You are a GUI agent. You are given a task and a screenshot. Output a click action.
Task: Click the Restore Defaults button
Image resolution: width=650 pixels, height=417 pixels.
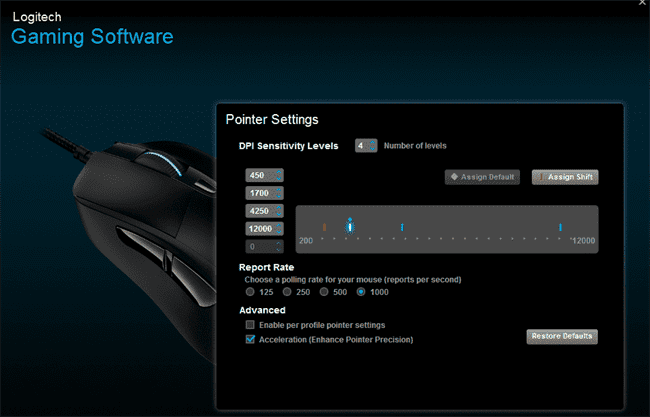click(x=562, y=337)
